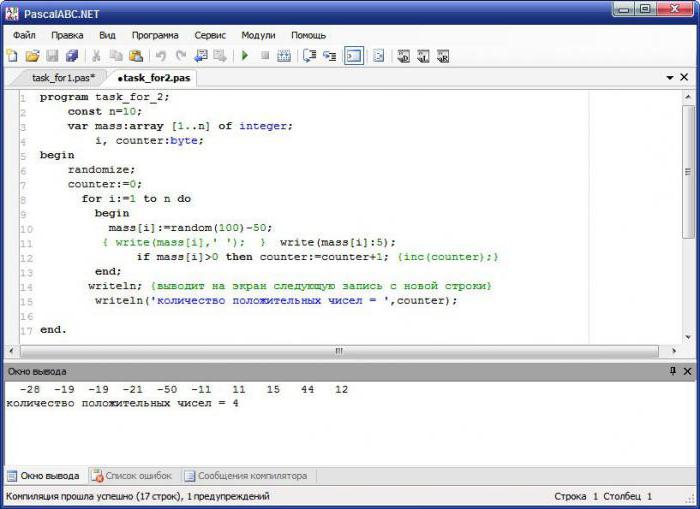Click the Cut scissors icon
Viewport: 700px width, 509px height.
(x=96, y=56)
